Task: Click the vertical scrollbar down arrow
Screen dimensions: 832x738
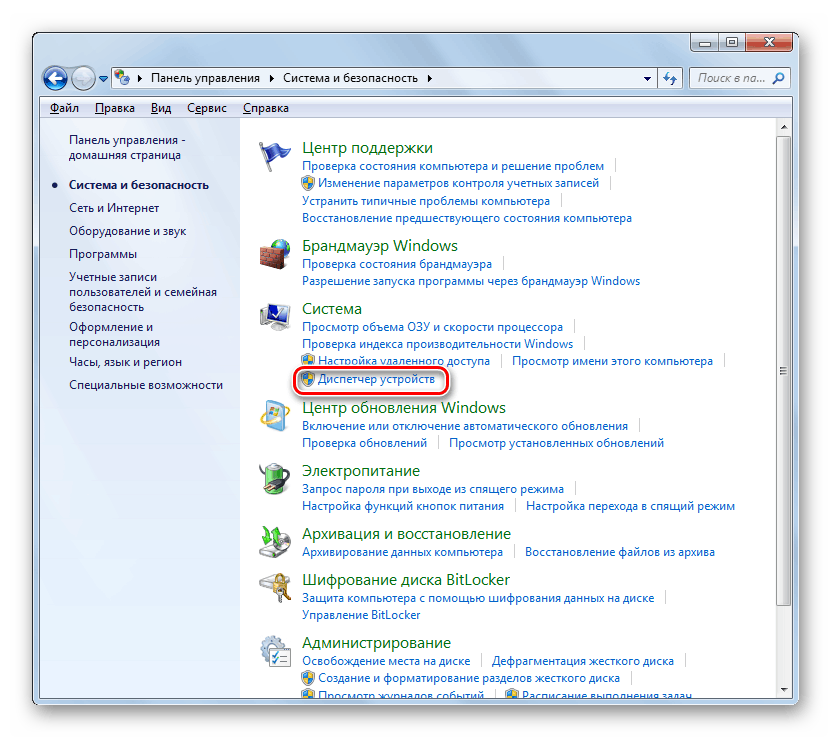Action: [x=785, y=691]
